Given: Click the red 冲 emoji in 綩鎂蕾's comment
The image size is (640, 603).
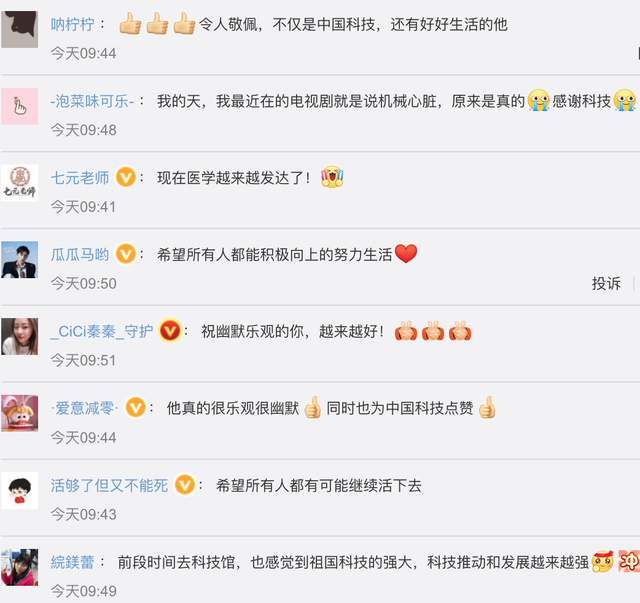Looking at the screenshot, I should [x=629, y=561].
